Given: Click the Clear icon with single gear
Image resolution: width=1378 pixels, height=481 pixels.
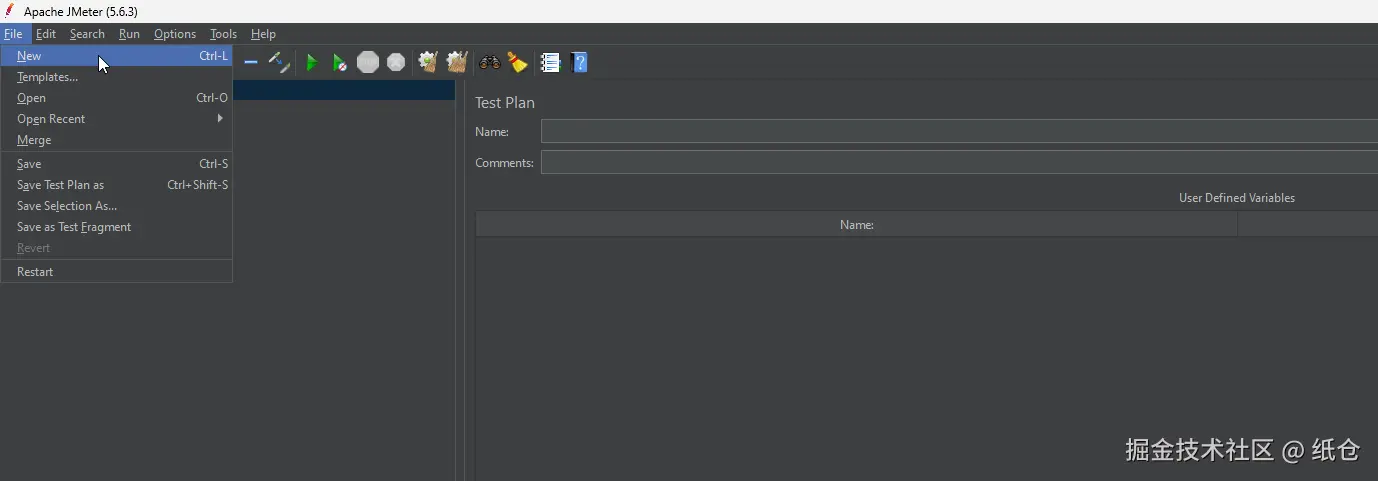Looking at the screenshot, I should point(428,62).
